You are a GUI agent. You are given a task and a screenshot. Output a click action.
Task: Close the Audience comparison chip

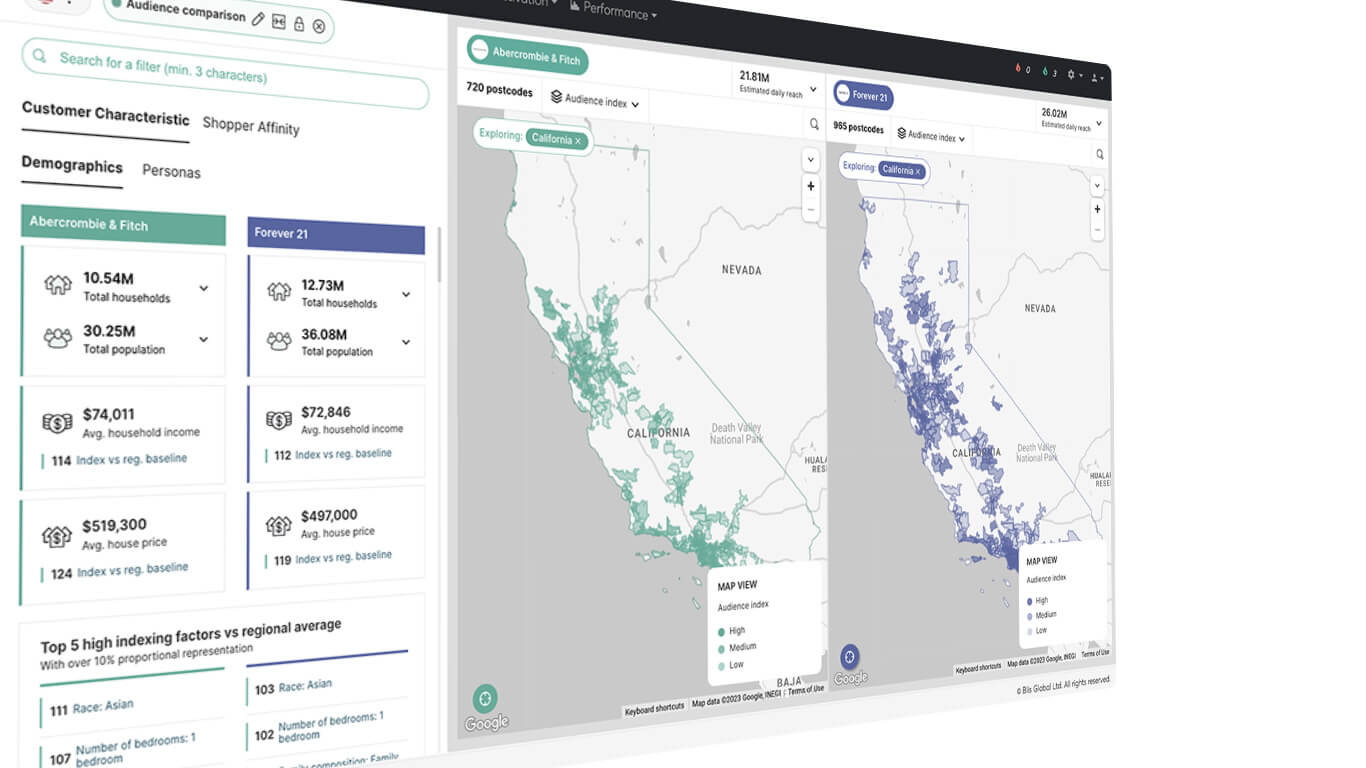click(x=318, y=26)
